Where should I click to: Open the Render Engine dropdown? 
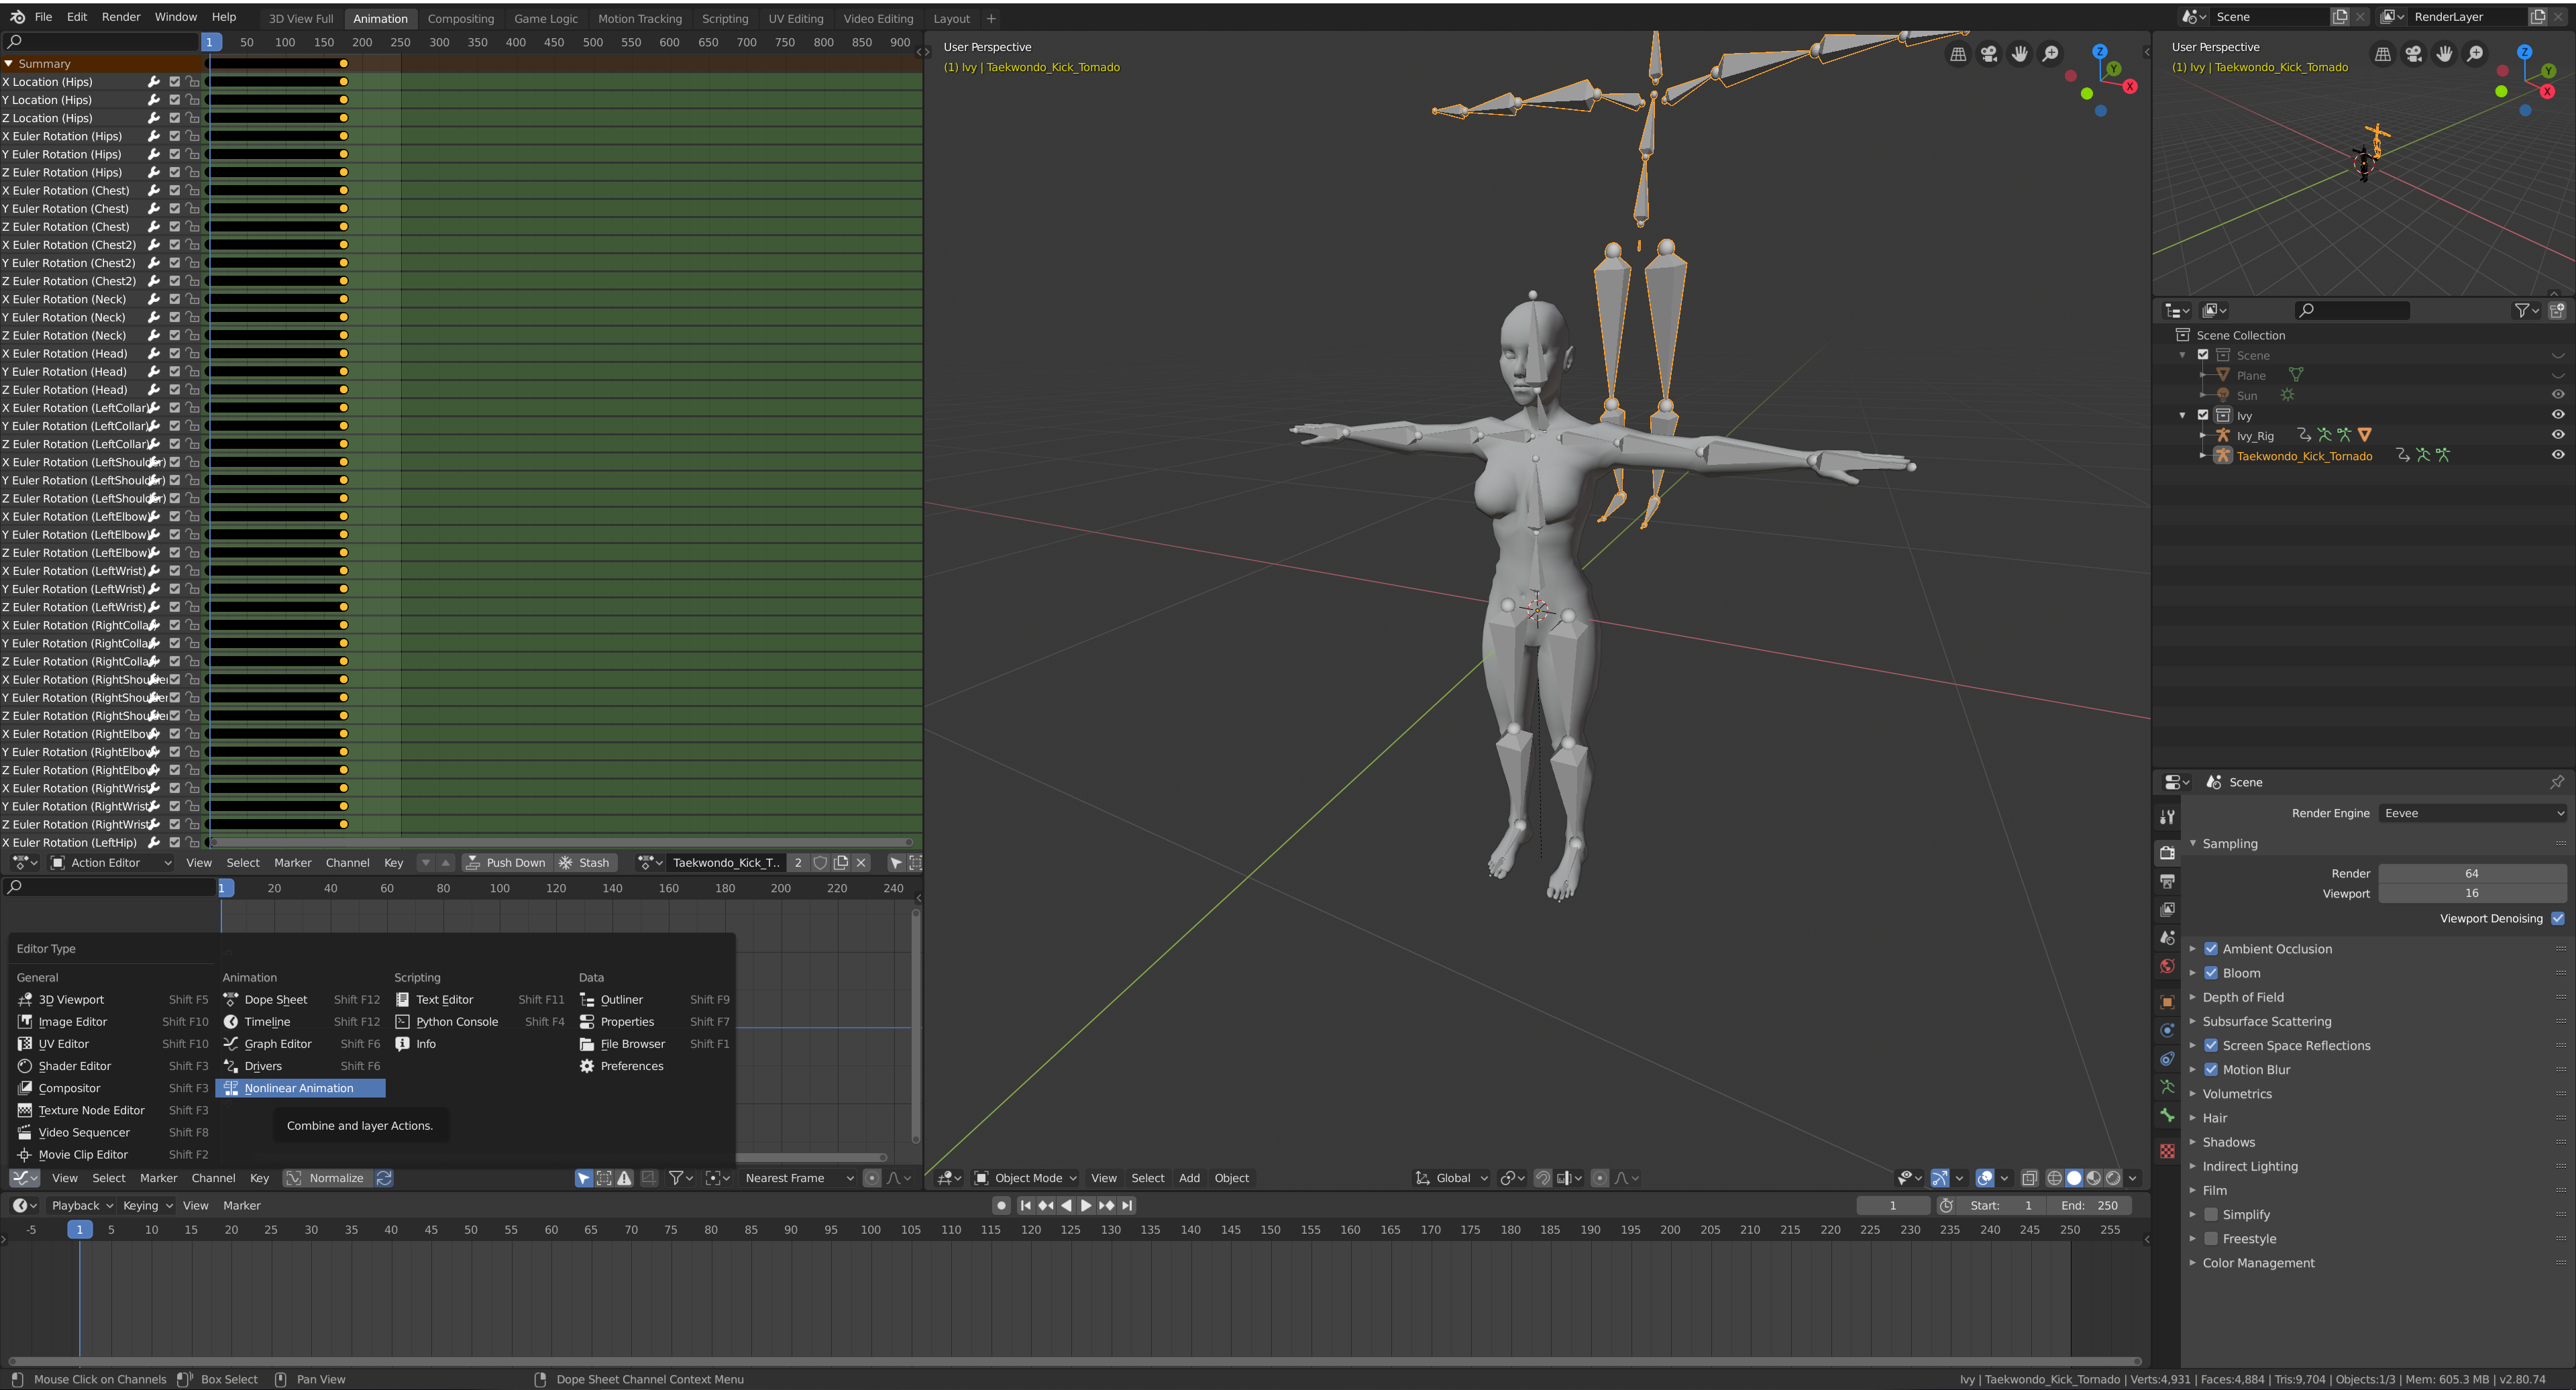click(x=2472, y=813)
